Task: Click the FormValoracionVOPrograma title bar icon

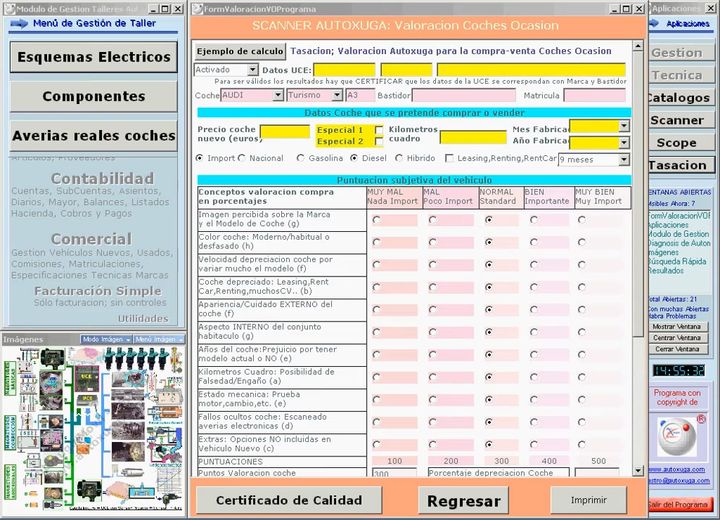Action: point(197,9)
